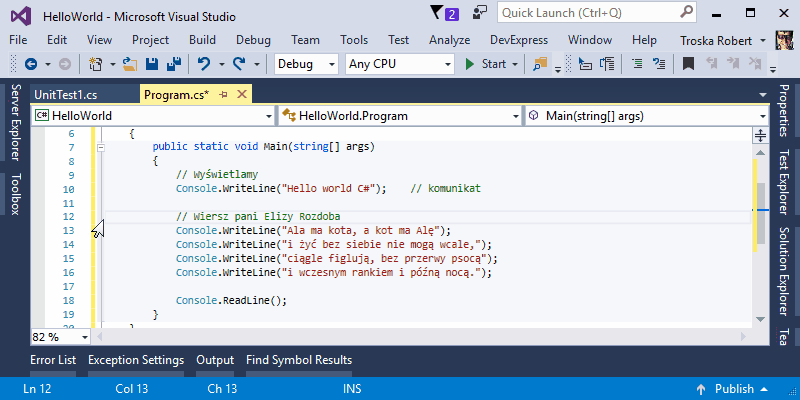
Task: Click the Find in Files folder icon
Action: click(x=540, y=64)
